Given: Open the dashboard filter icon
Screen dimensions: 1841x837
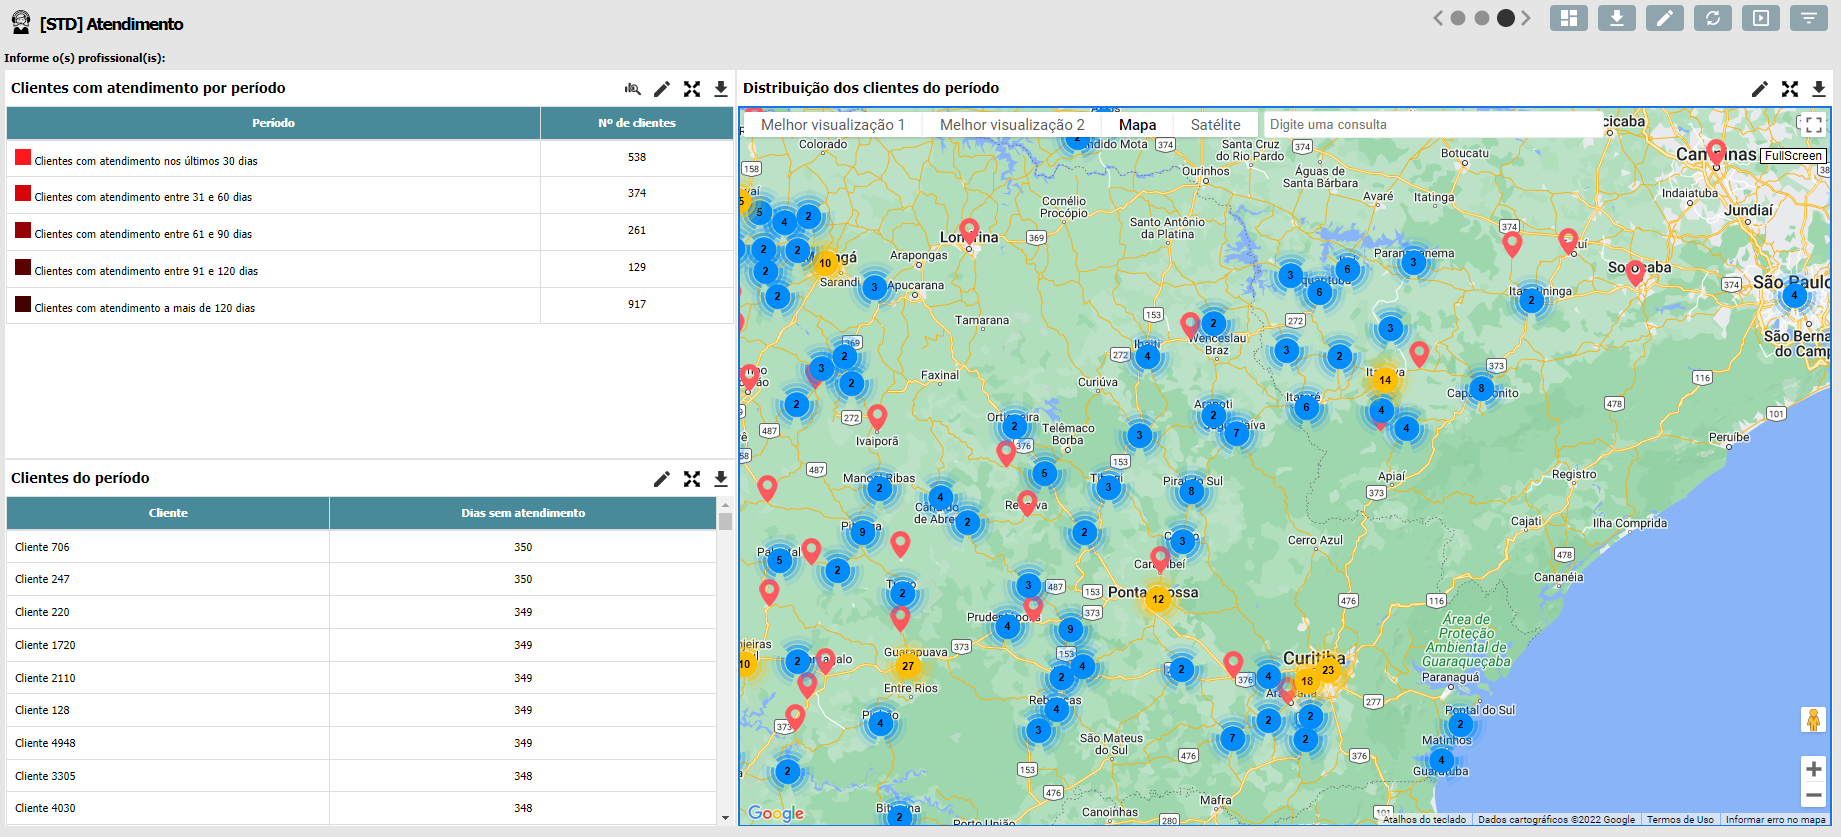Looking at the screenshot, I should tap(1808, 18).
